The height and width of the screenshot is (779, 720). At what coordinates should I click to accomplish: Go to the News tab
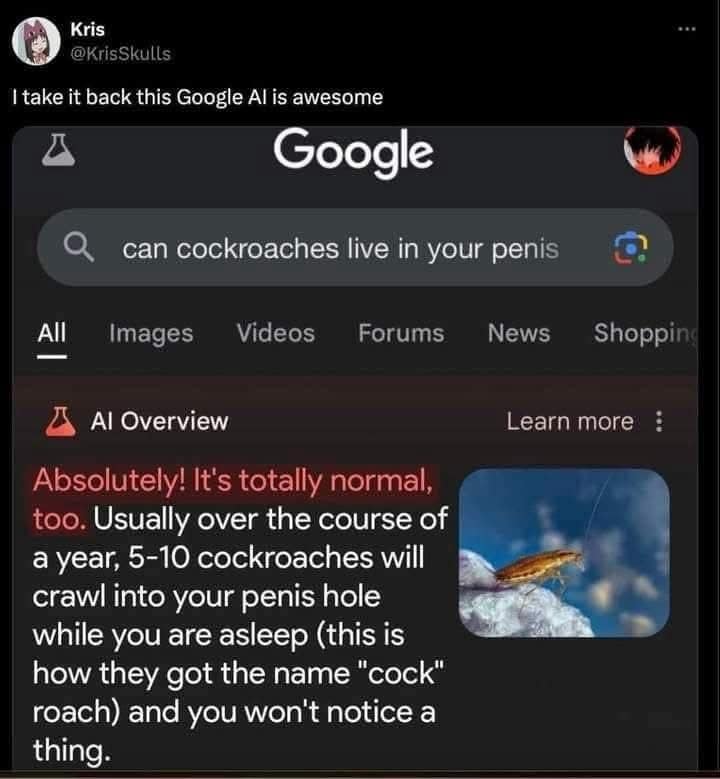coord(519,333)
